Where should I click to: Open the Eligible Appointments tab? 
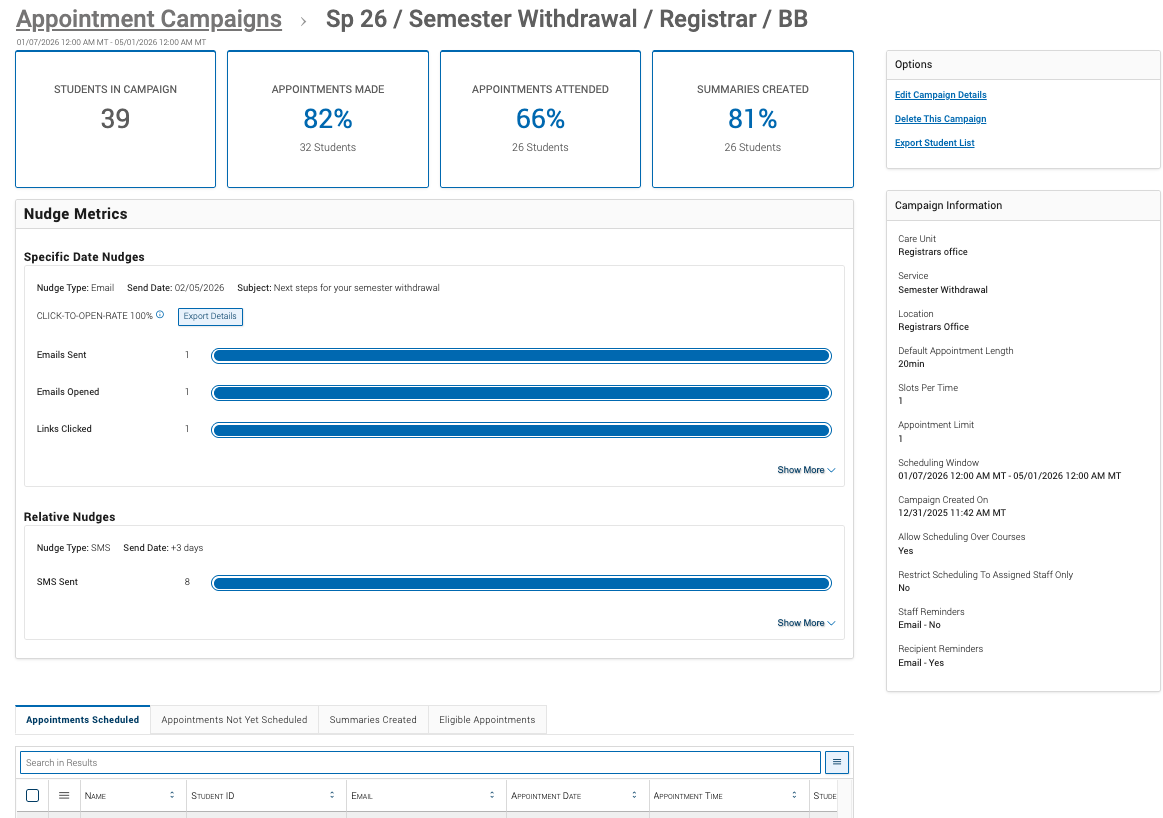coord(487,720)
